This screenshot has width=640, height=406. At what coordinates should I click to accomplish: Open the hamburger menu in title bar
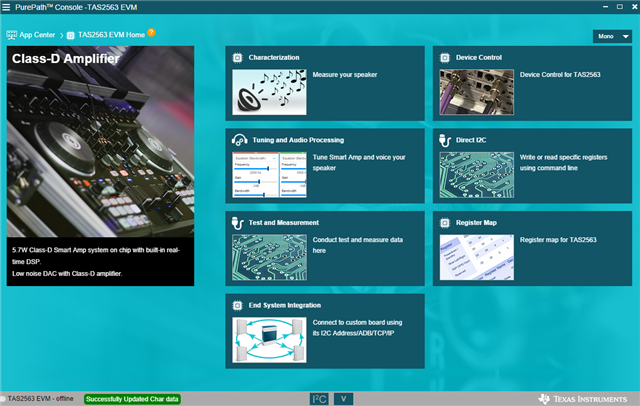pos(6,7)
